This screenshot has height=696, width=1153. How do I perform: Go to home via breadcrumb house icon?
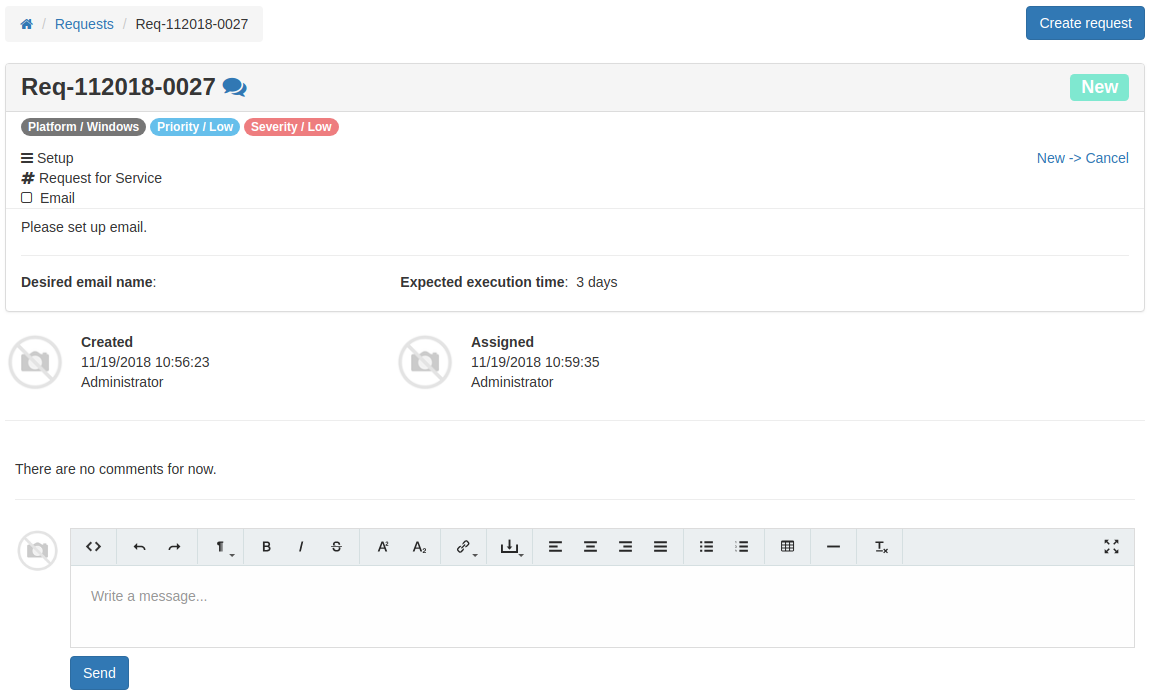pos(26,24)
